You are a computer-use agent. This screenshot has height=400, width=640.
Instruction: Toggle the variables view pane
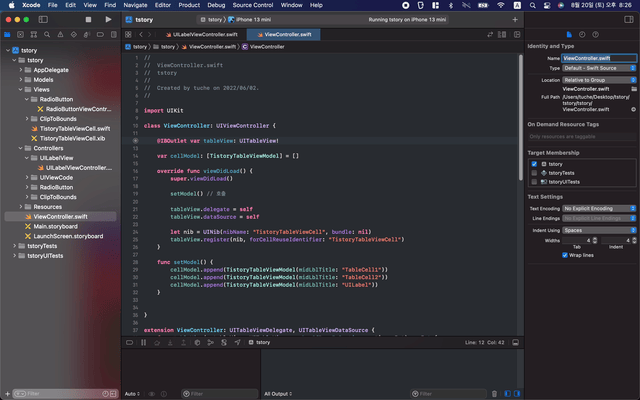[x=507, y=394]
